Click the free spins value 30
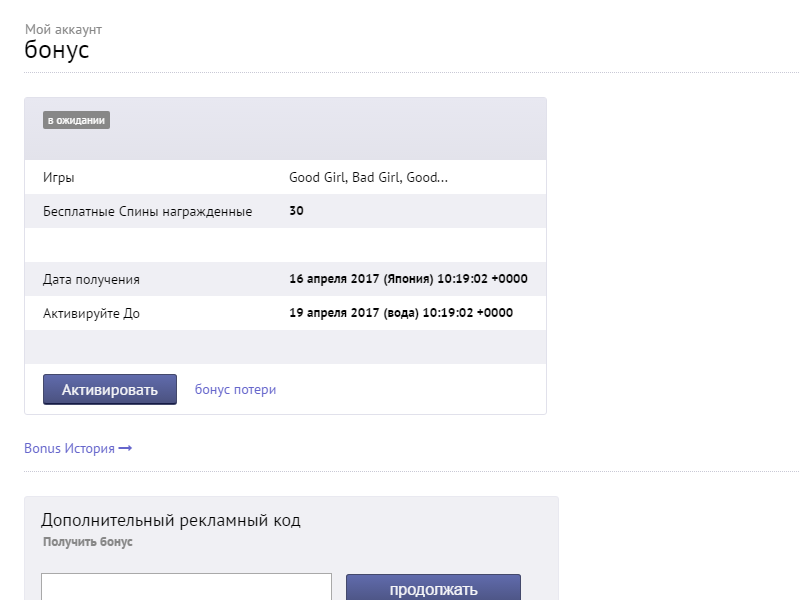 coord(296,212)
